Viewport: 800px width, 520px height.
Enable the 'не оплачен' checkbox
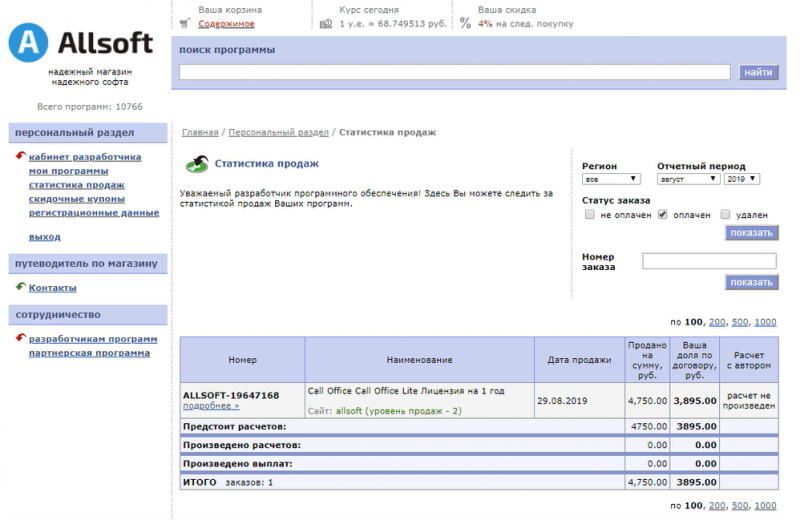click(590, 214)
